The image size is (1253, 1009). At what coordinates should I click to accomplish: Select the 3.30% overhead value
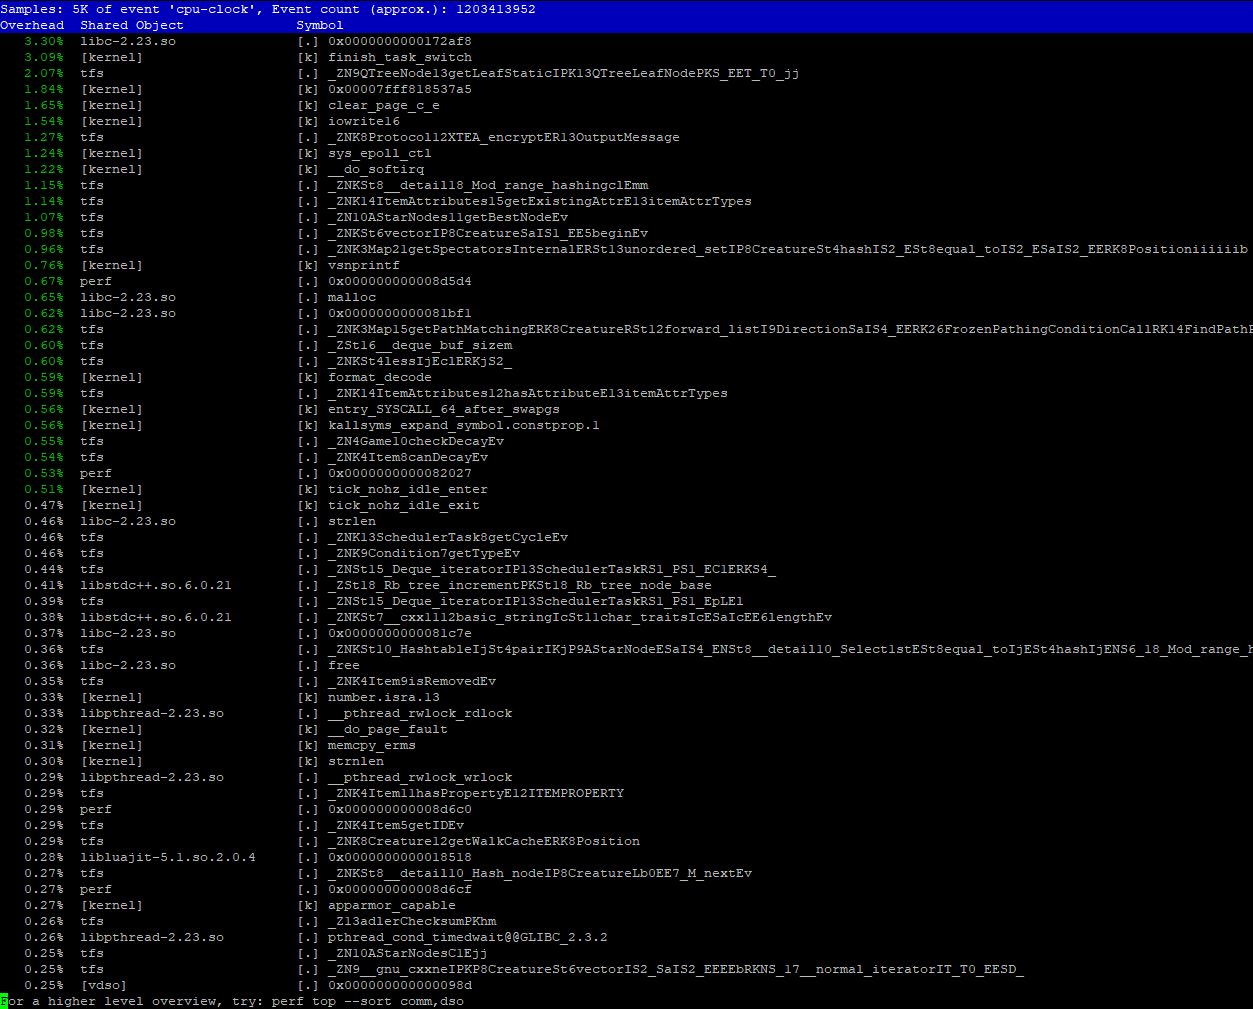click(x=44, y=41)
